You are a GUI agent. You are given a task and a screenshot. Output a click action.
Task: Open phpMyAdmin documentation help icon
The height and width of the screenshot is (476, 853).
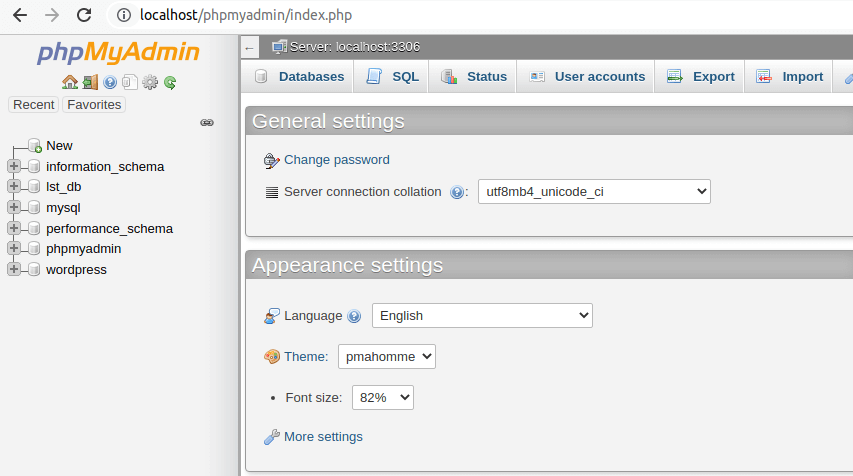click(x=110, y=82)
